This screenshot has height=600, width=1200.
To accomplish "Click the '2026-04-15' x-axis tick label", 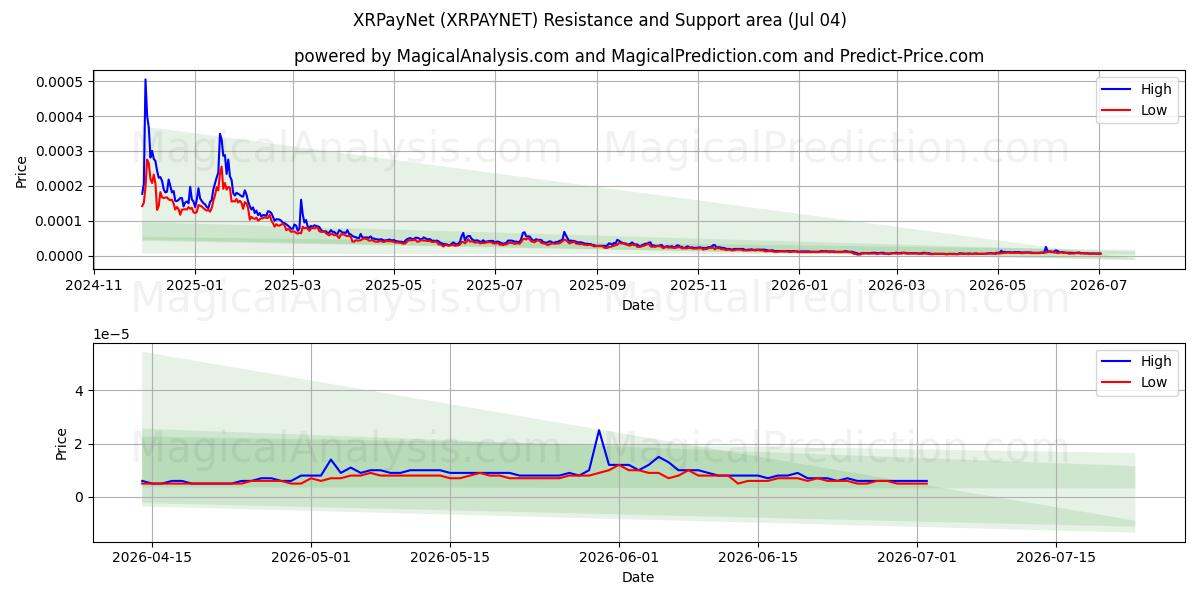I will 152,557.
